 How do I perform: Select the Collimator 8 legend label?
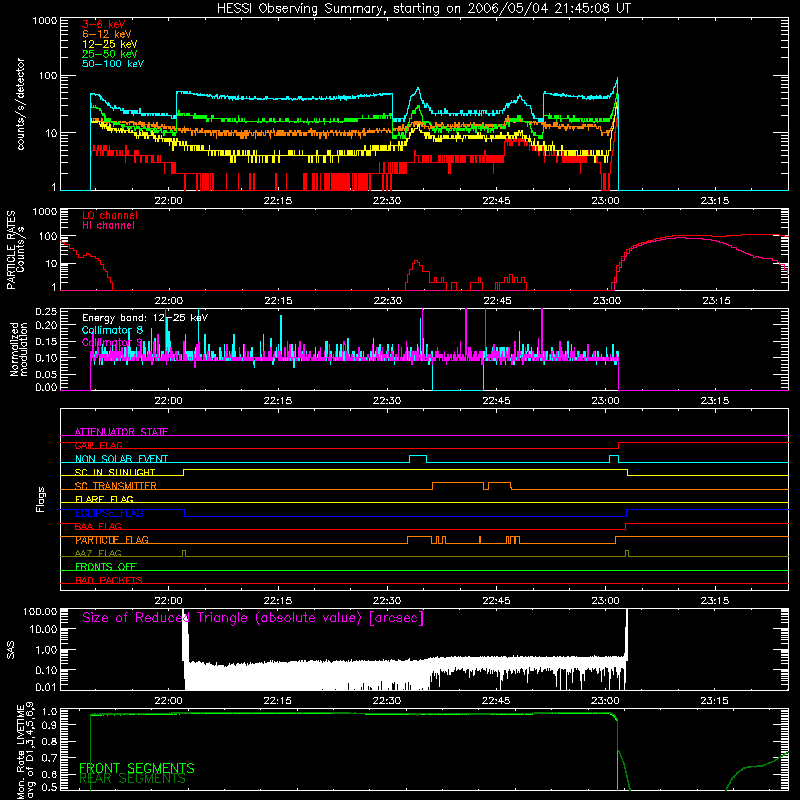click(x=112, y=330)
